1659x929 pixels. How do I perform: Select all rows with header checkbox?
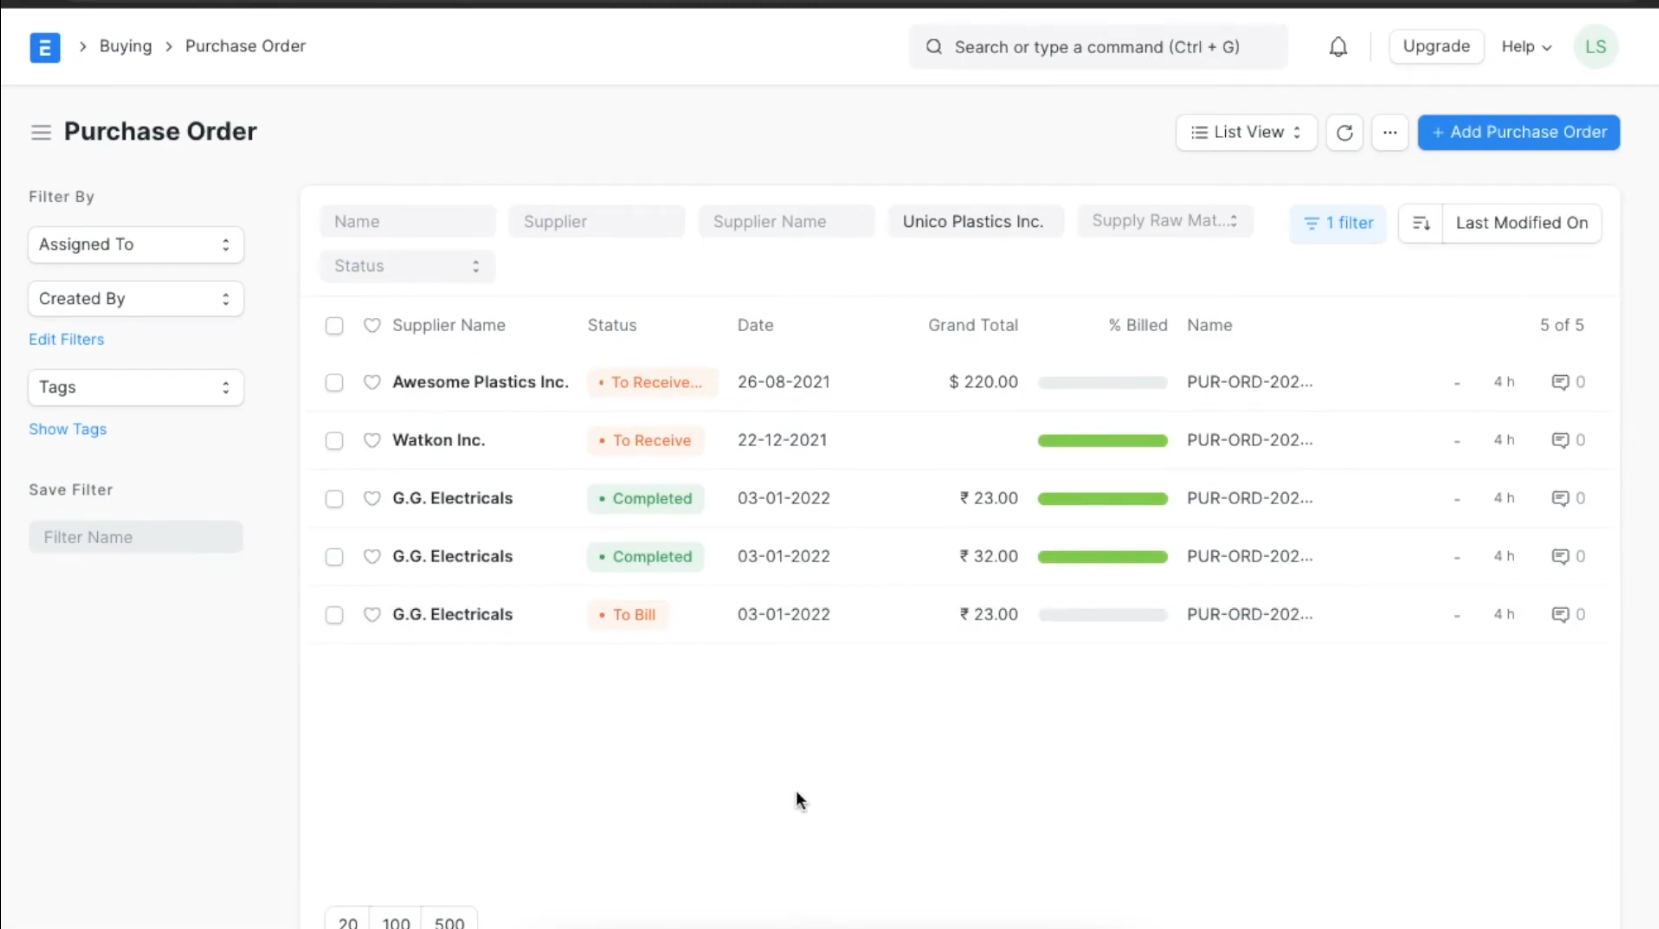pos(334,325)
